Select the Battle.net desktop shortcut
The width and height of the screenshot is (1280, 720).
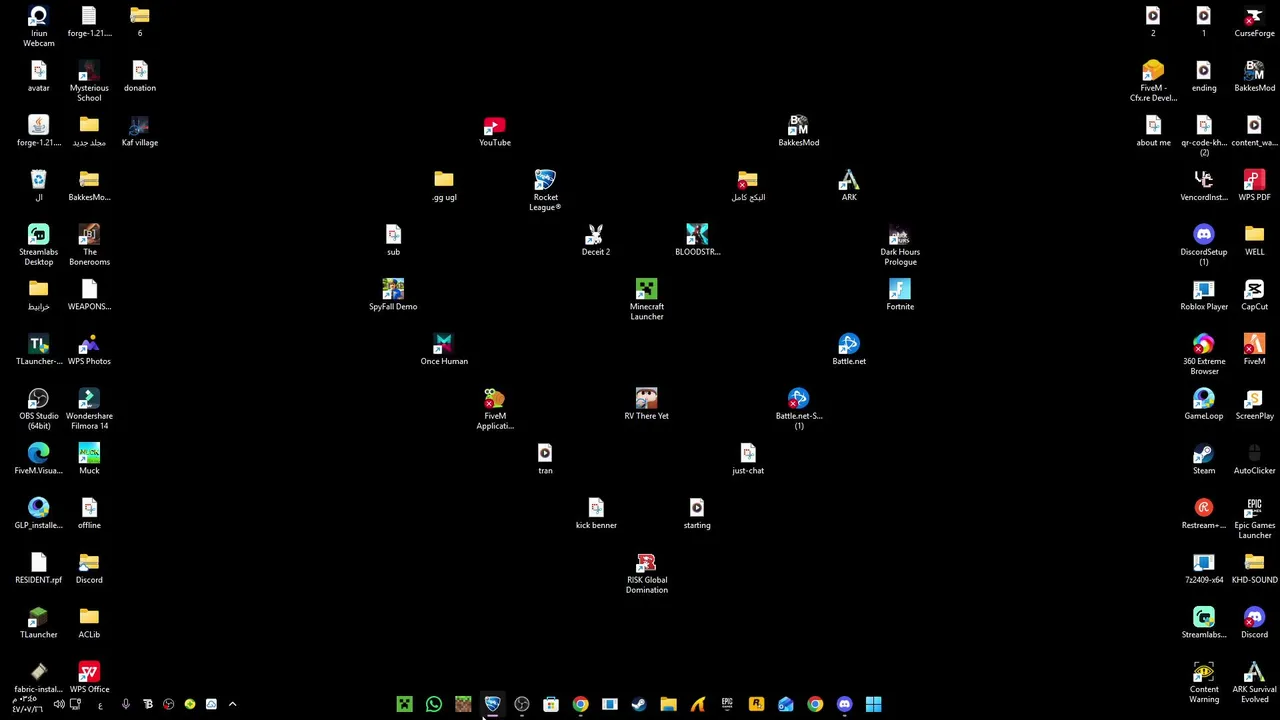[848, 350]
